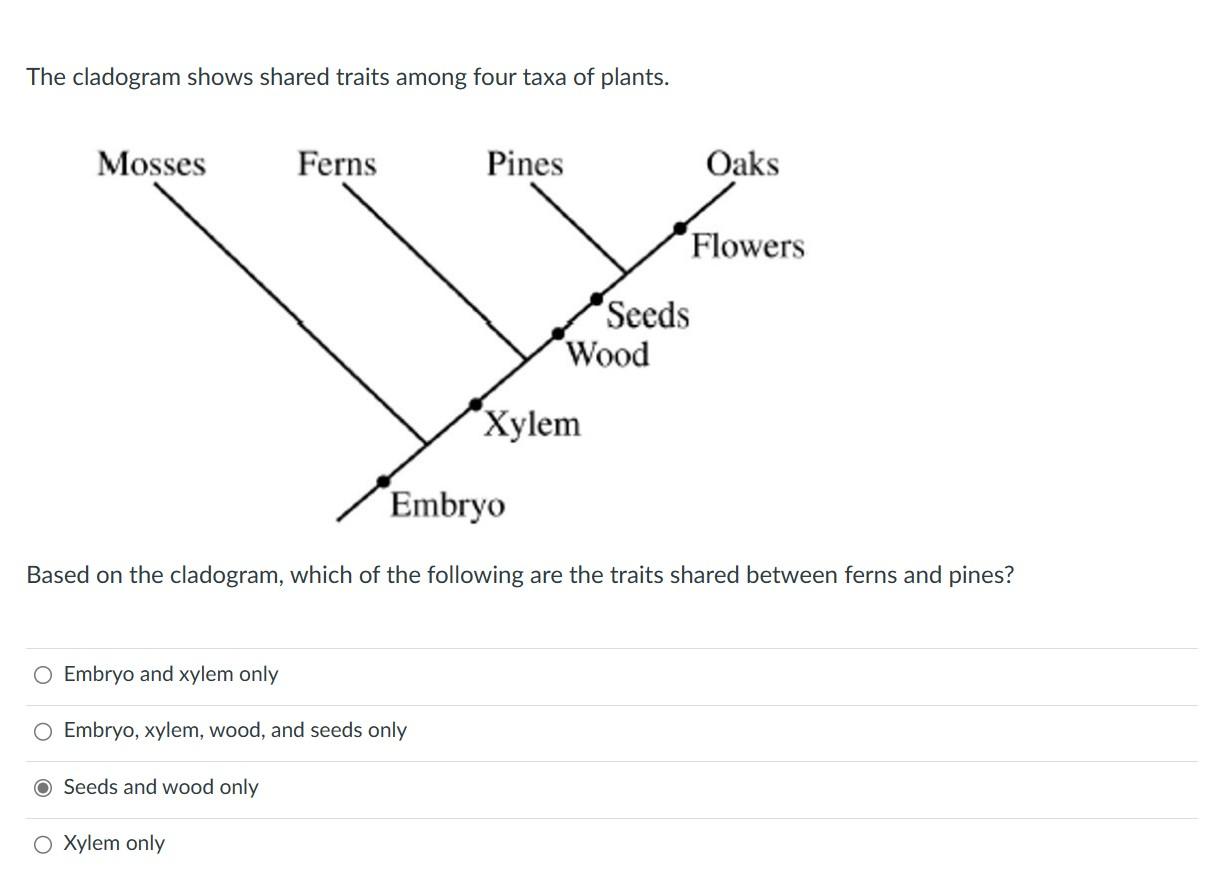Viewport: 1227px width, 892px height.
Task: Select the Ferns taxon label
Action: tap(337, 164)
